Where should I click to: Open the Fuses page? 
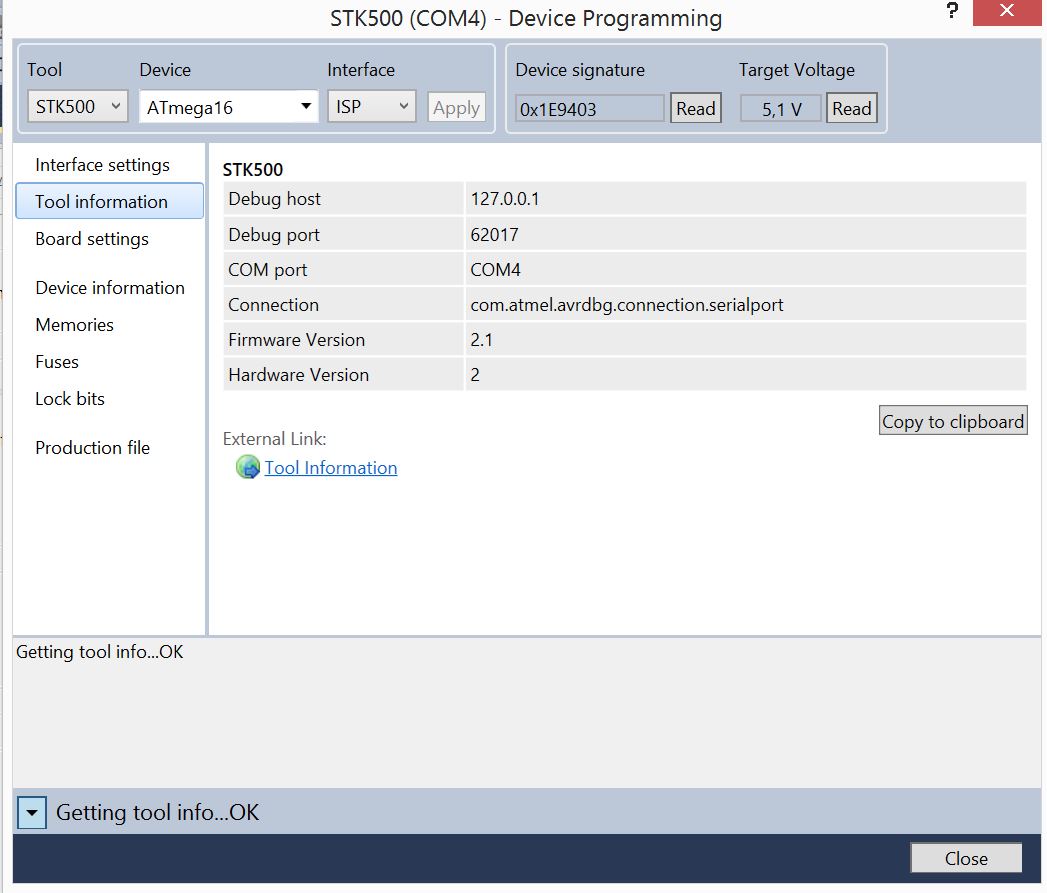tap(57, 362)
